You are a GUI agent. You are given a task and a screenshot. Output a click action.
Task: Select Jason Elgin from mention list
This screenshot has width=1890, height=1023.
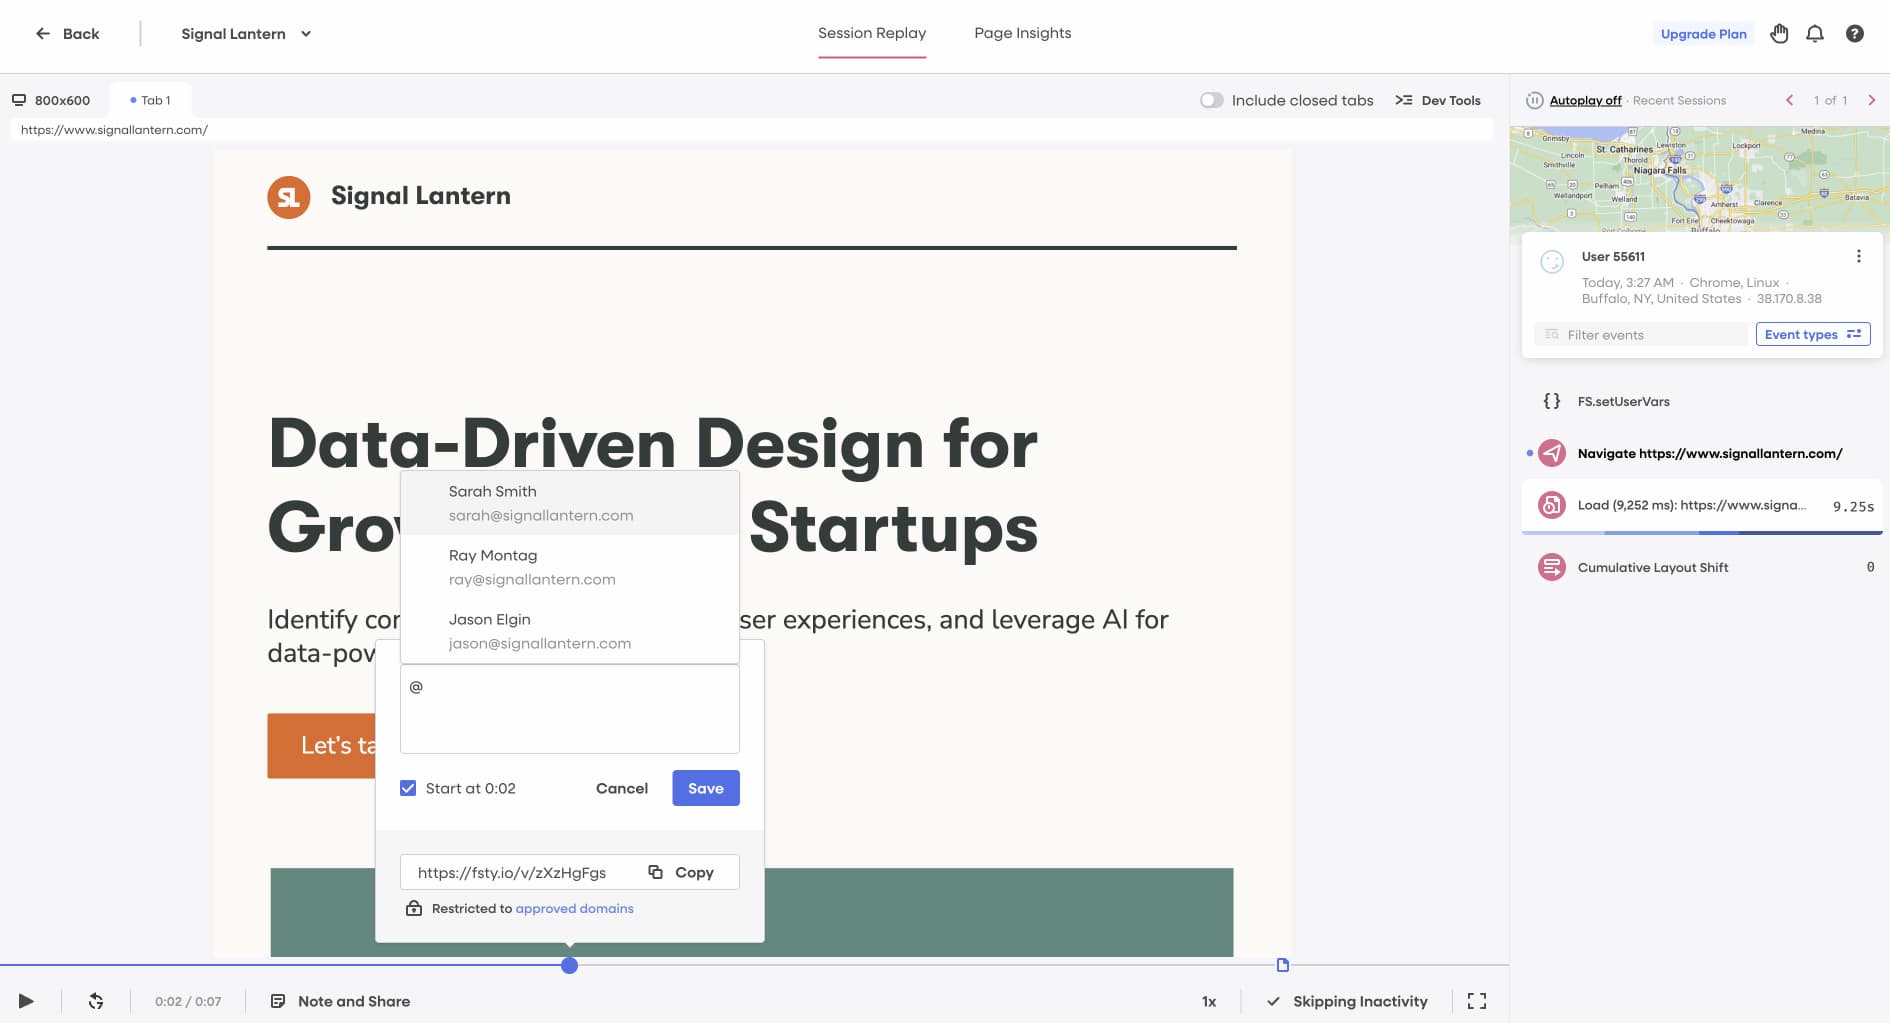tap(569, 631)
